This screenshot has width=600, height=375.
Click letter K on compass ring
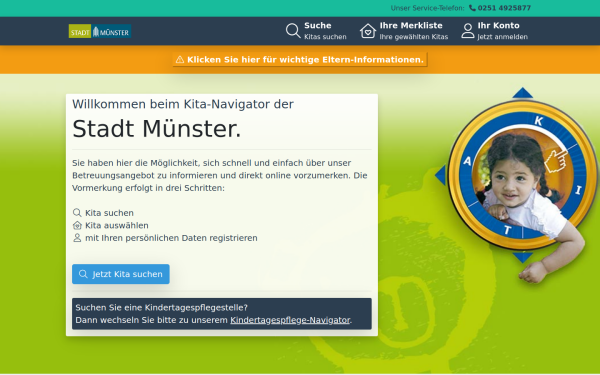pyautogui.click(x=538, y=121)
